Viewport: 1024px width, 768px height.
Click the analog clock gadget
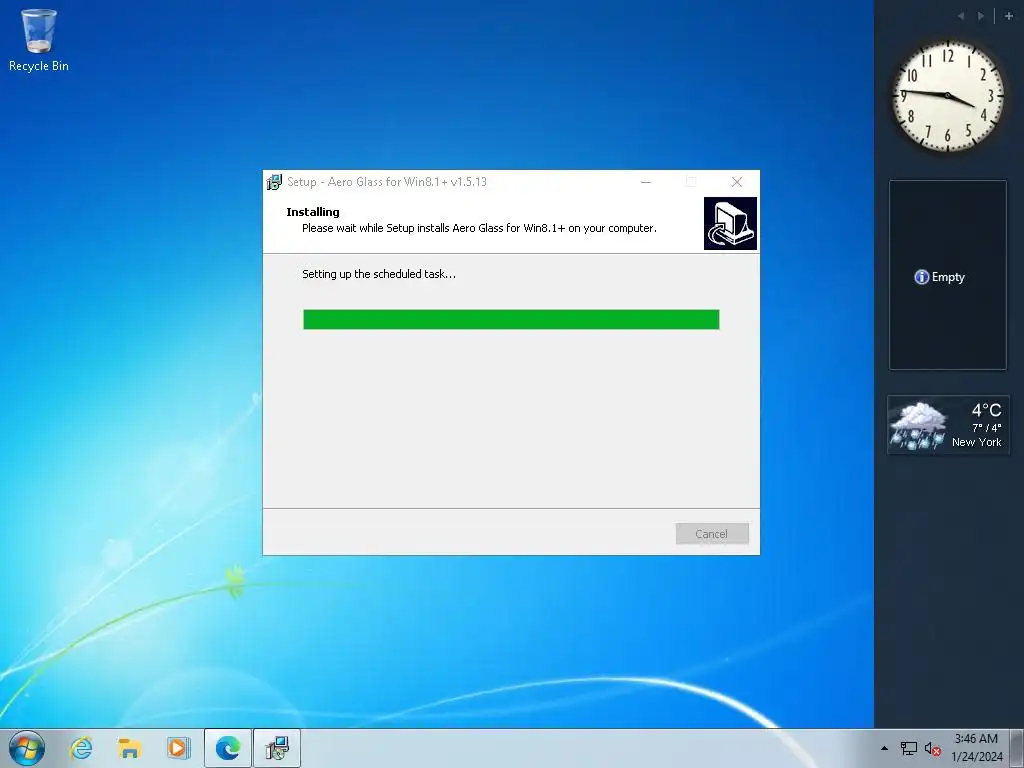(948, 96)
